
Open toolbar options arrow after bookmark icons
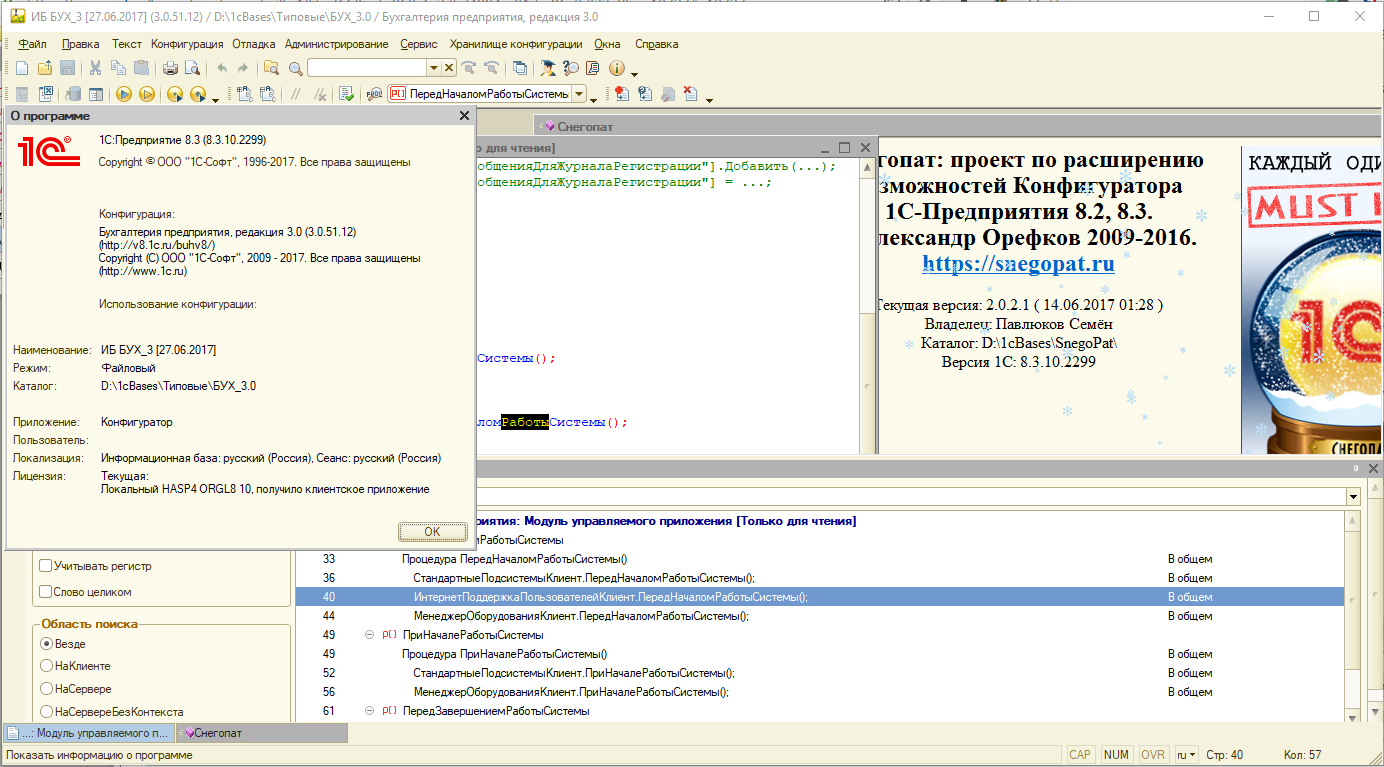(x=709, y=99)
